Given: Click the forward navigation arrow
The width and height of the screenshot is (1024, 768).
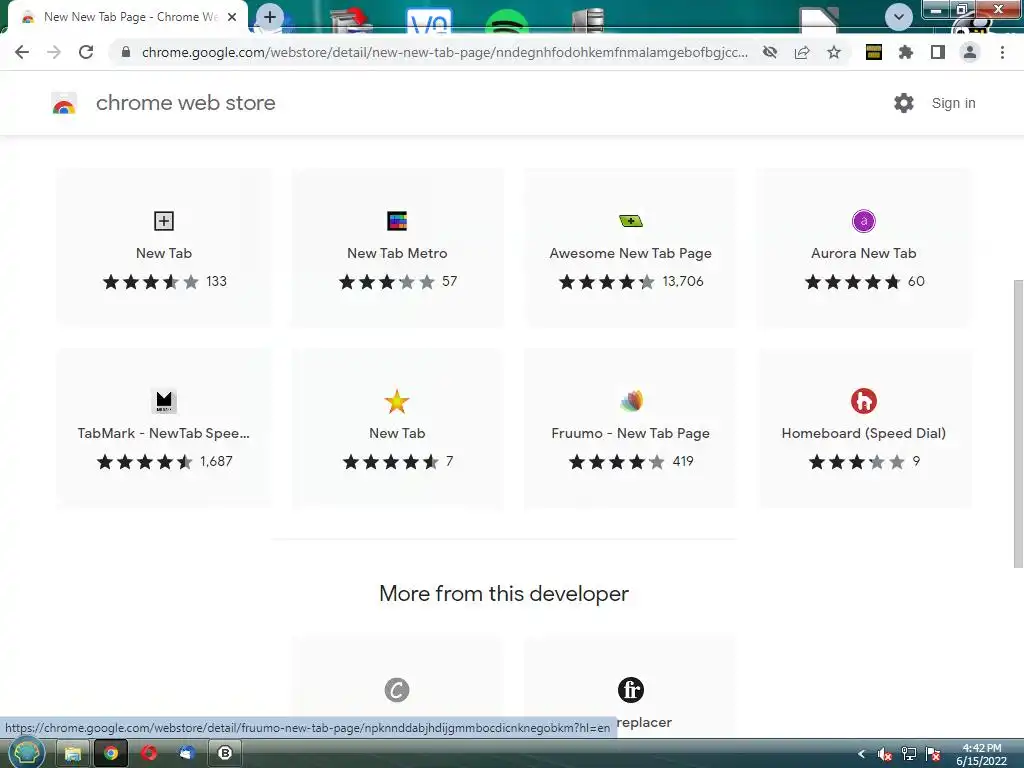Looking at the screenshot, I should [x=54, y=52].
